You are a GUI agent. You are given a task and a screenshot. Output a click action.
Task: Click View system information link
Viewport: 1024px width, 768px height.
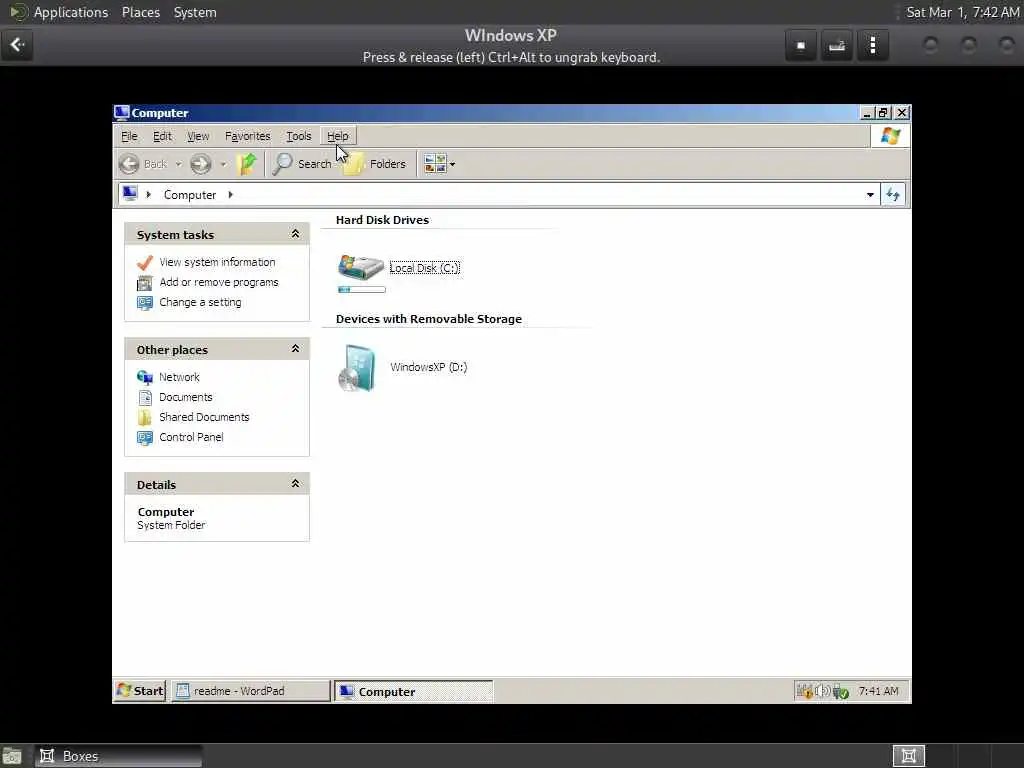[x=217, y=262]
